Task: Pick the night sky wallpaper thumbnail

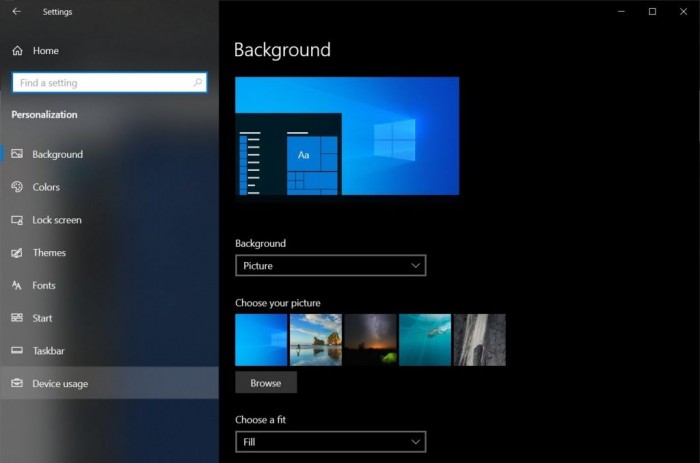Action: pos(370,340)
